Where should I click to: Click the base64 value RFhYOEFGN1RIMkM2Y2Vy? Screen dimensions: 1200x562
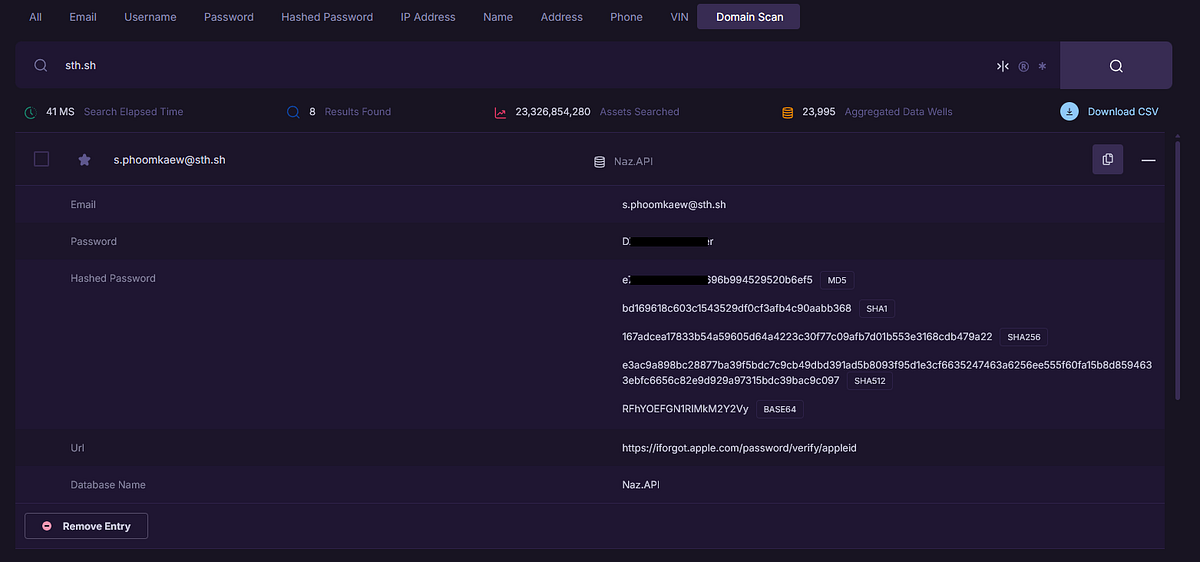(x=685, y=409)
